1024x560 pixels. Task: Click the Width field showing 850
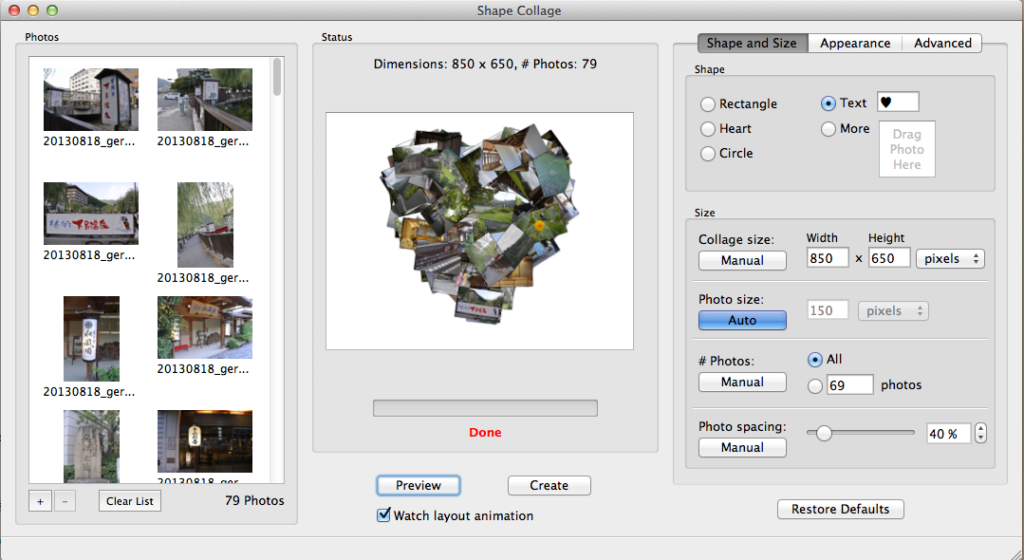pyautogui.click(x=827, y=258)
